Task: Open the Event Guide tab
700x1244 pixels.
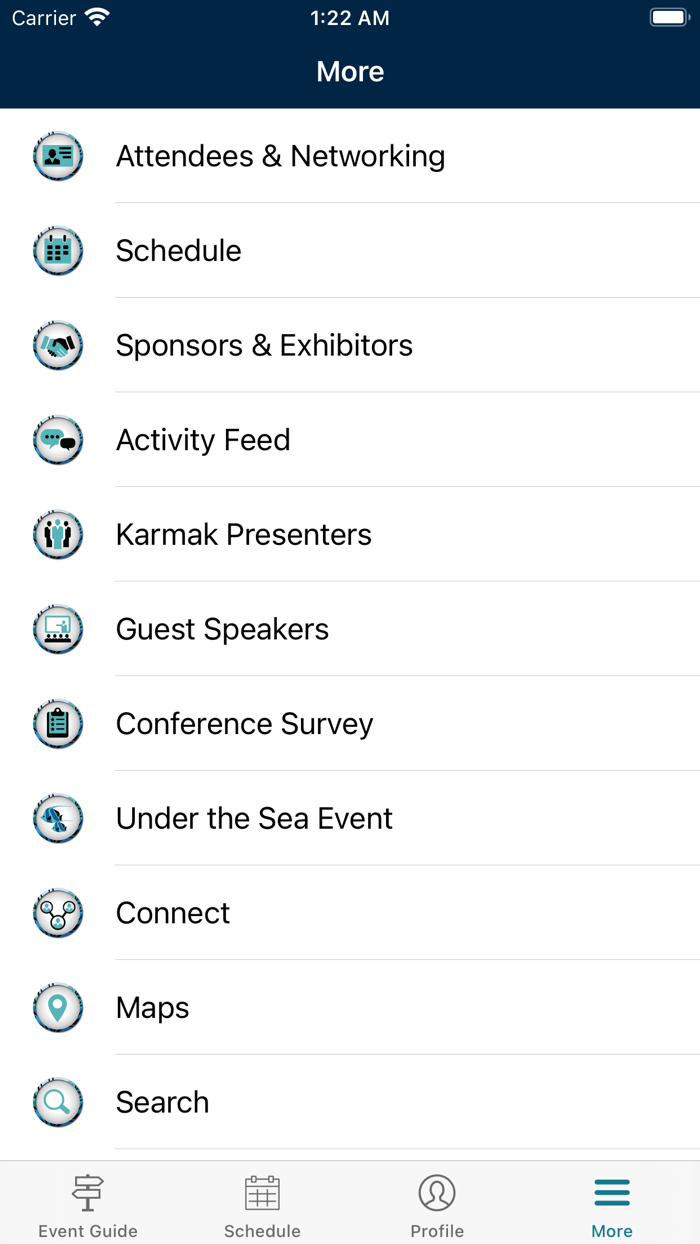Action: click(87, 1202)
